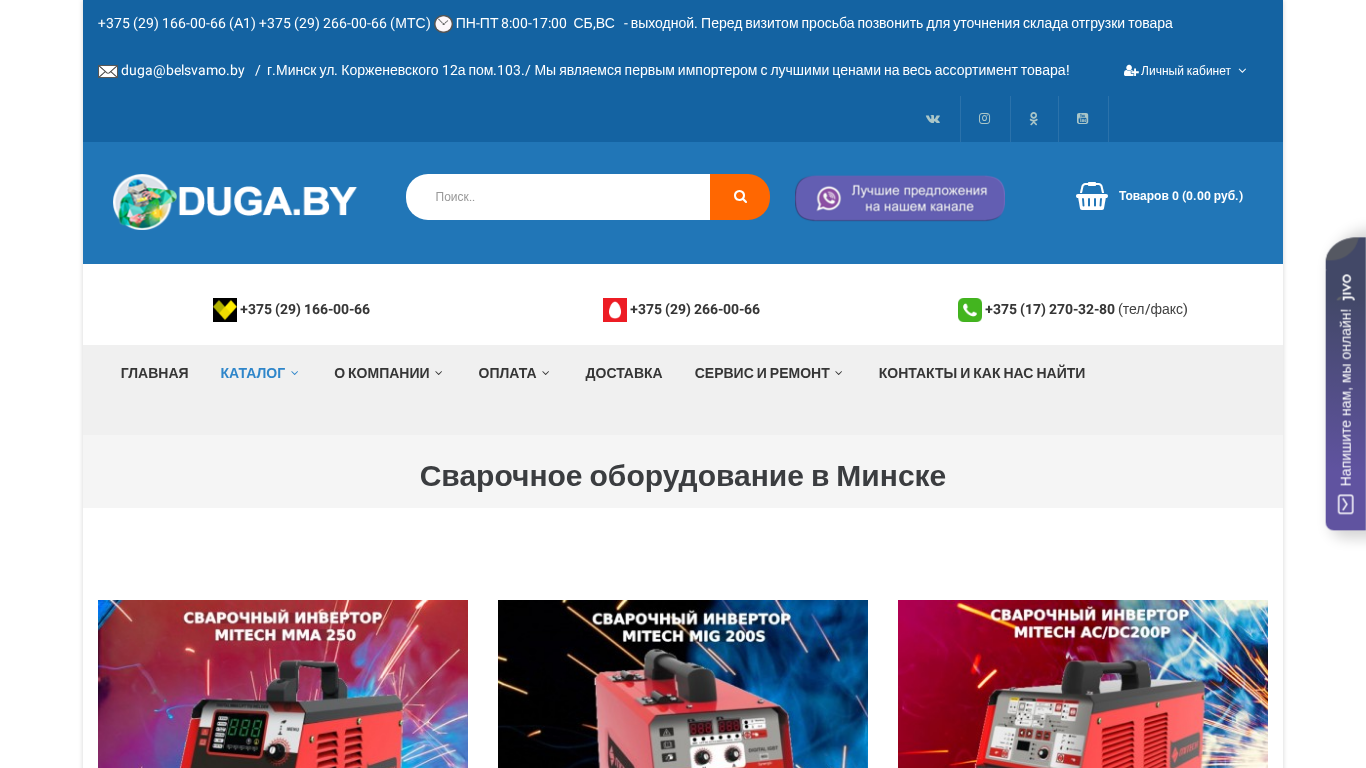This screenshot has width=1366, height=768.
Task: Focus the Поиск search input field
Action: coord(558,197)
